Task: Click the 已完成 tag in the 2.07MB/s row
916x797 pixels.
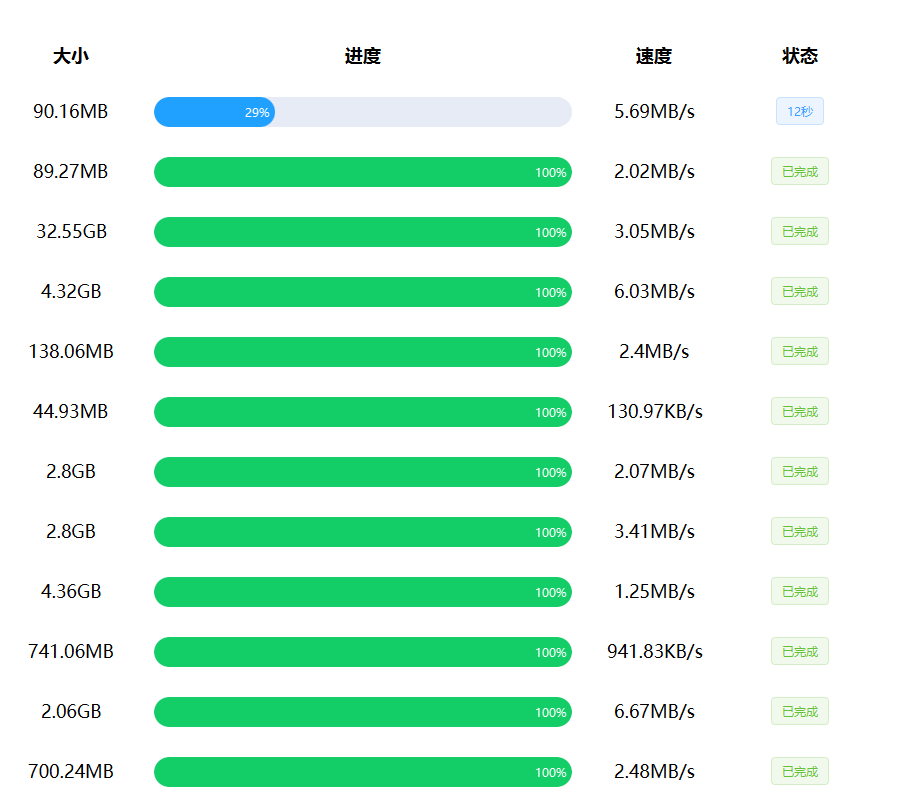Action: [x=800, y=471]
